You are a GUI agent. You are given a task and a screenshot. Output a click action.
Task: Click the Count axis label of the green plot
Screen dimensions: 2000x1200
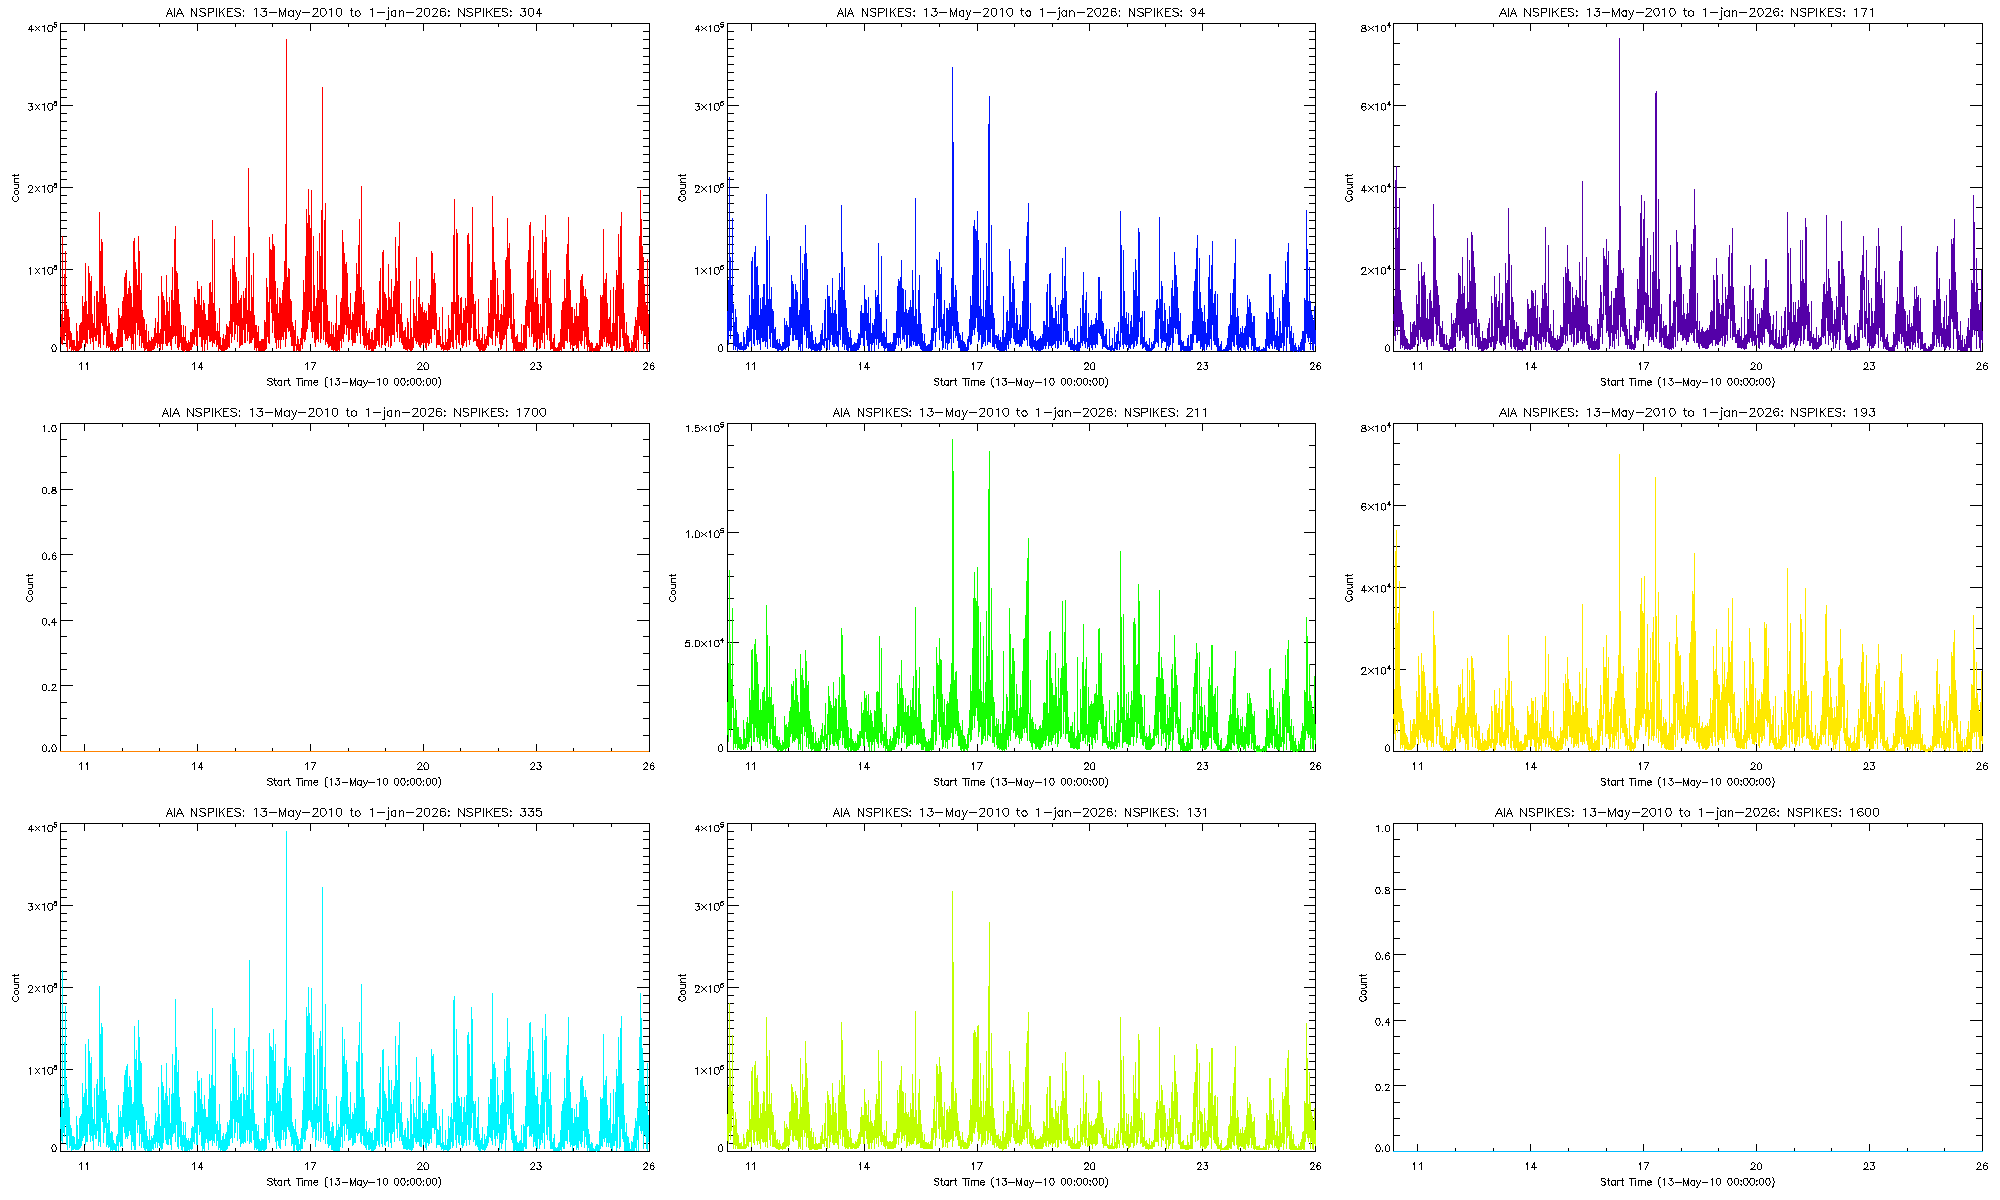pyautogui.click(x=673, y=587)
